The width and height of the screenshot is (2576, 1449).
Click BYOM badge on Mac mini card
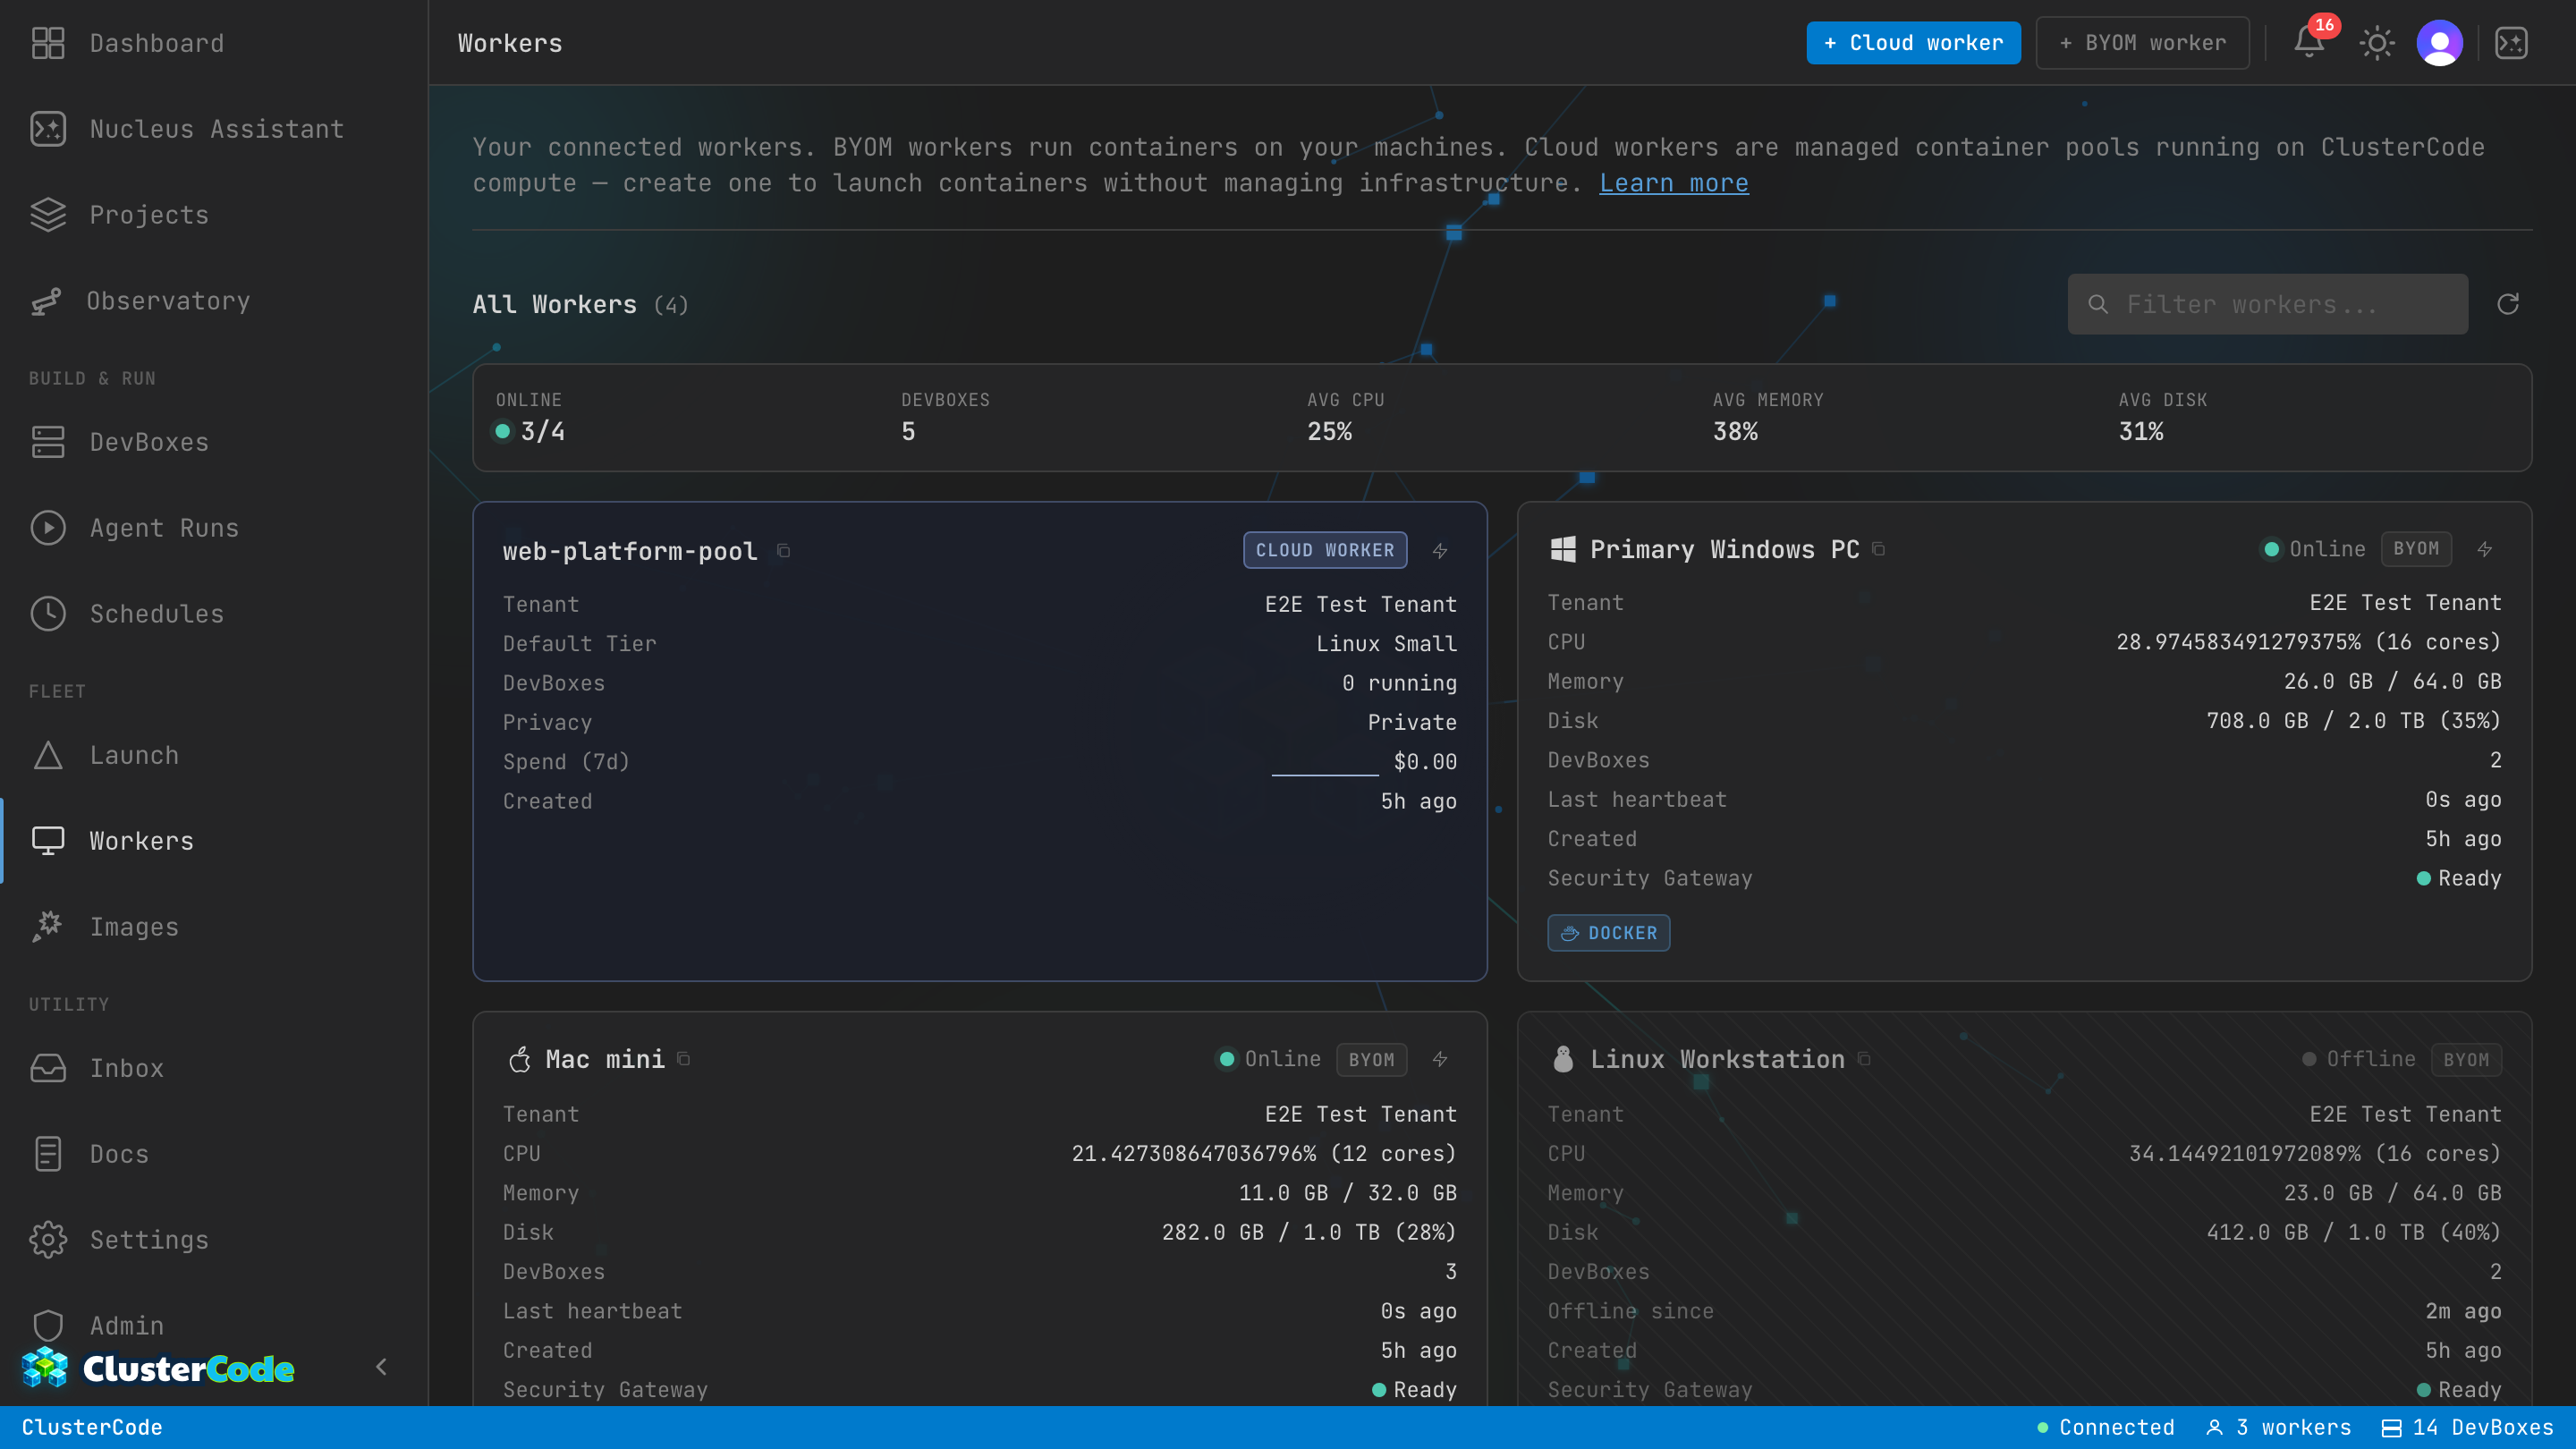1371,1059
